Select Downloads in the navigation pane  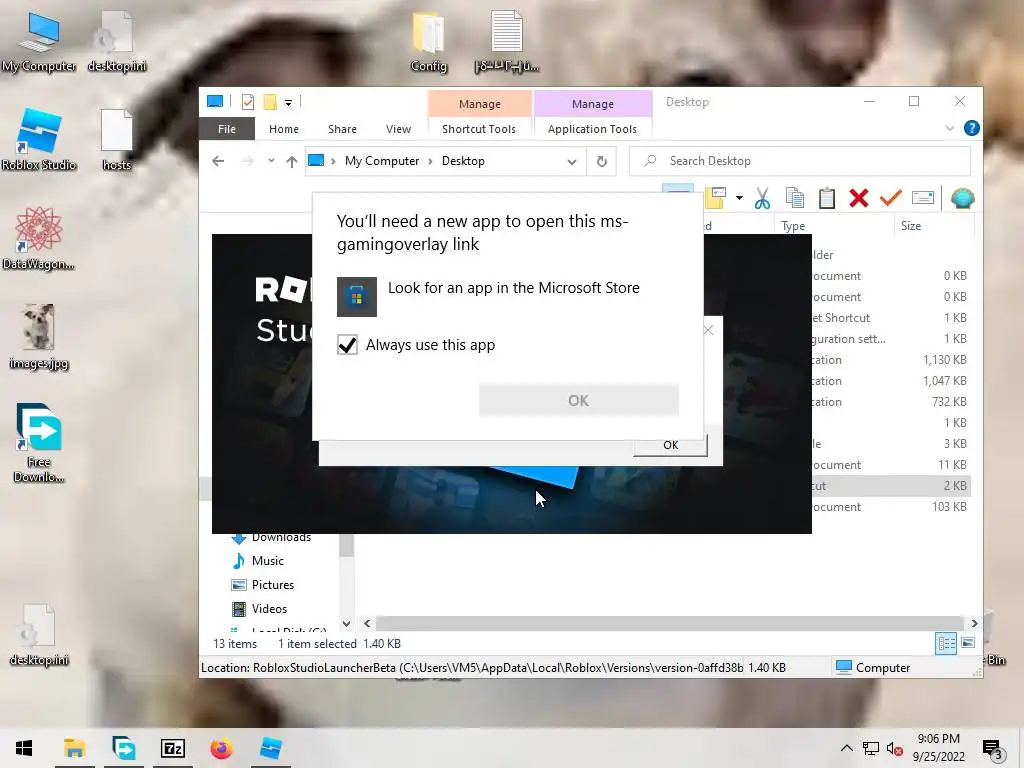(281, 538)
